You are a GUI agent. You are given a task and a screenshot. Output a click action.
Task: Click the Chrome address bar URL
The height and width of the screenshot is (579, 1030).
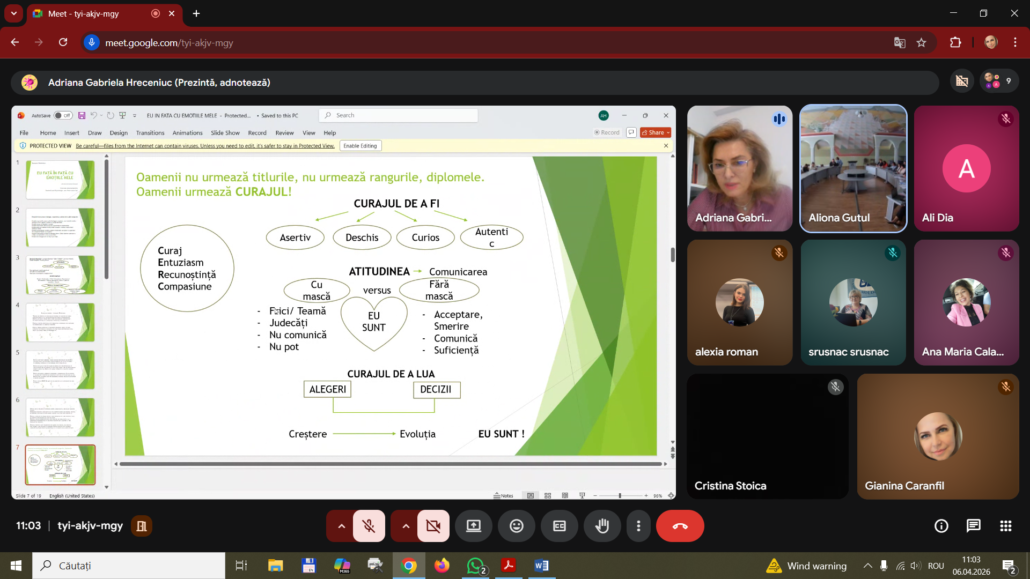click(x=169, y=43)
